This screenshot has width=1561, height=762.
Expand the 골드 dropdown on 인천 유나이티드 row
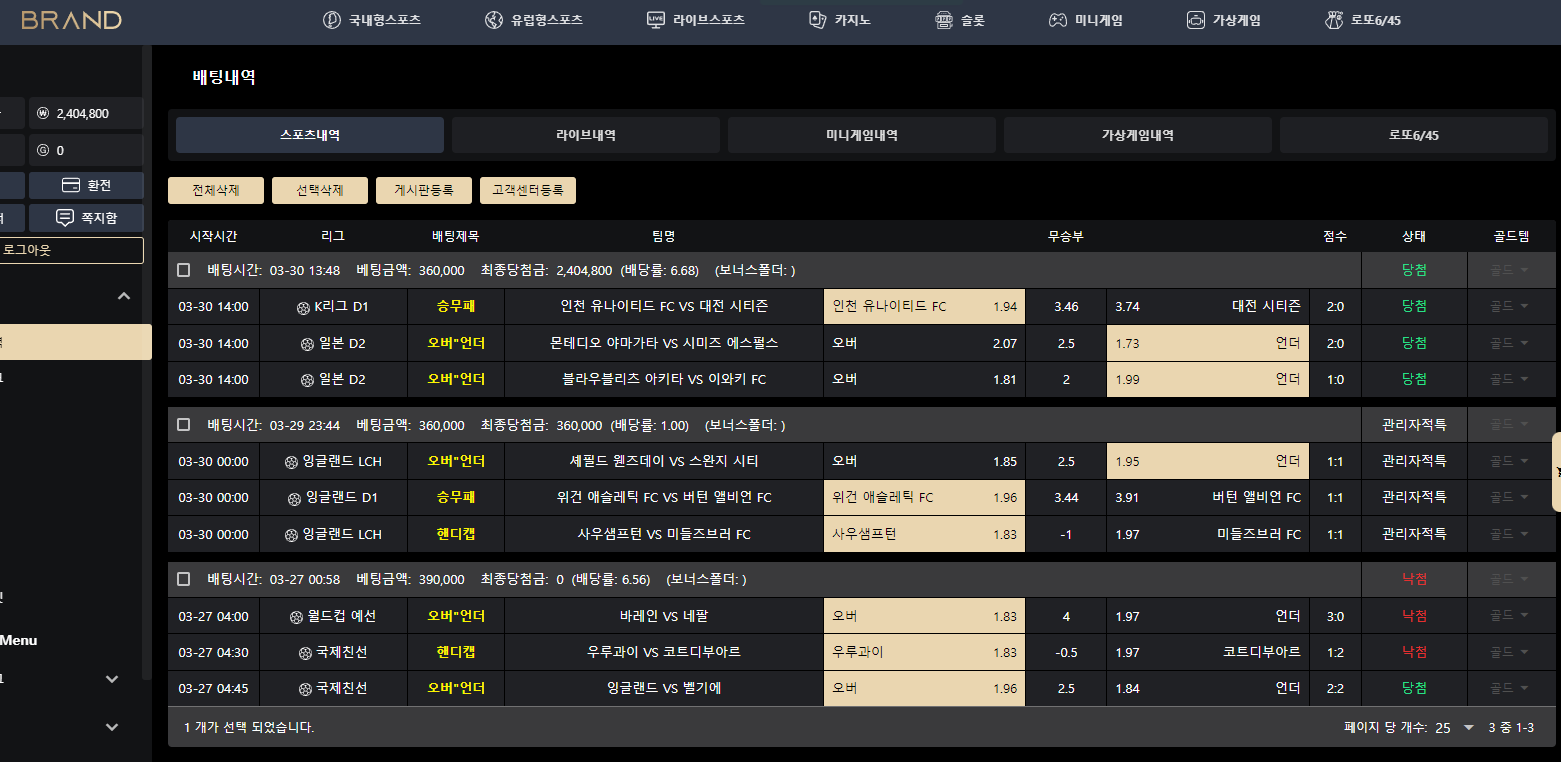click(1510, 306)
